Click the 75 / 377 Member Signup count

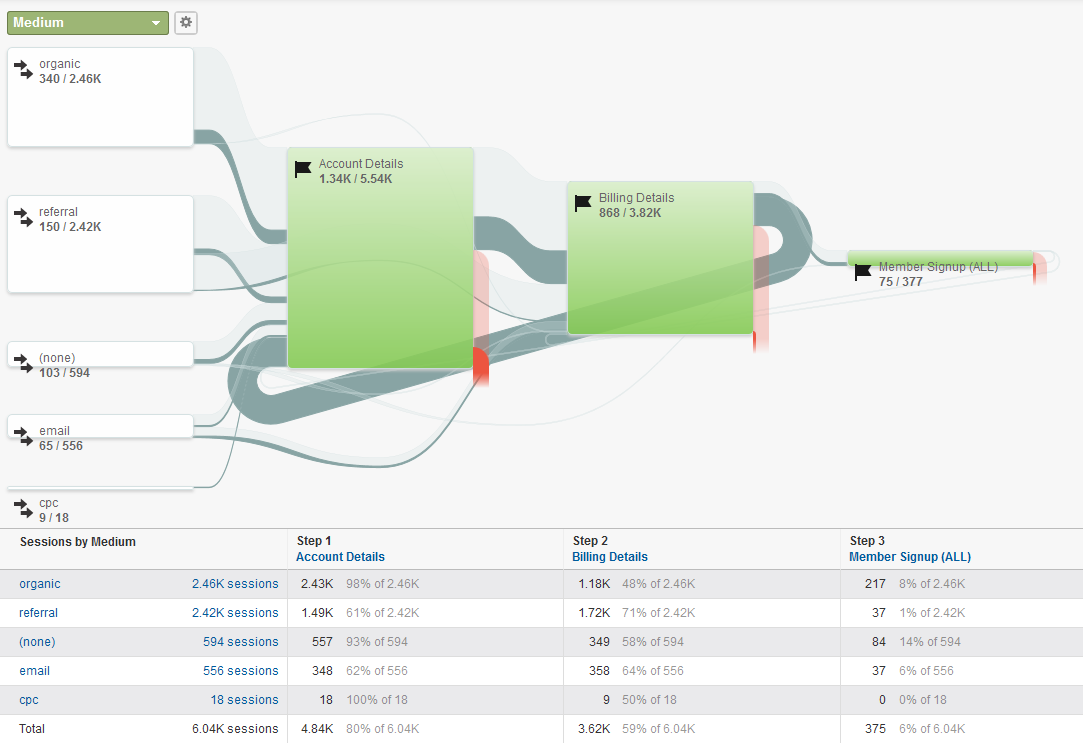[901, 282]
